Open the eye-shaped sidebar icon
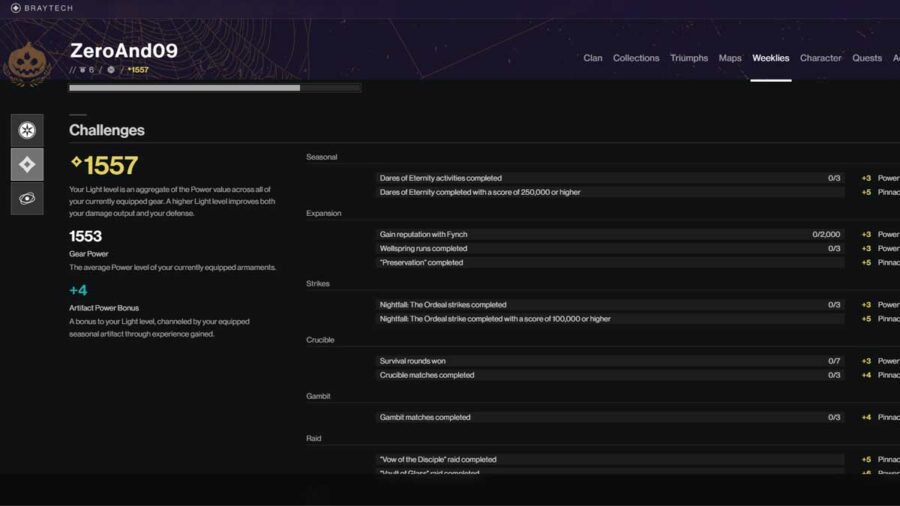 tap(27, 198)
